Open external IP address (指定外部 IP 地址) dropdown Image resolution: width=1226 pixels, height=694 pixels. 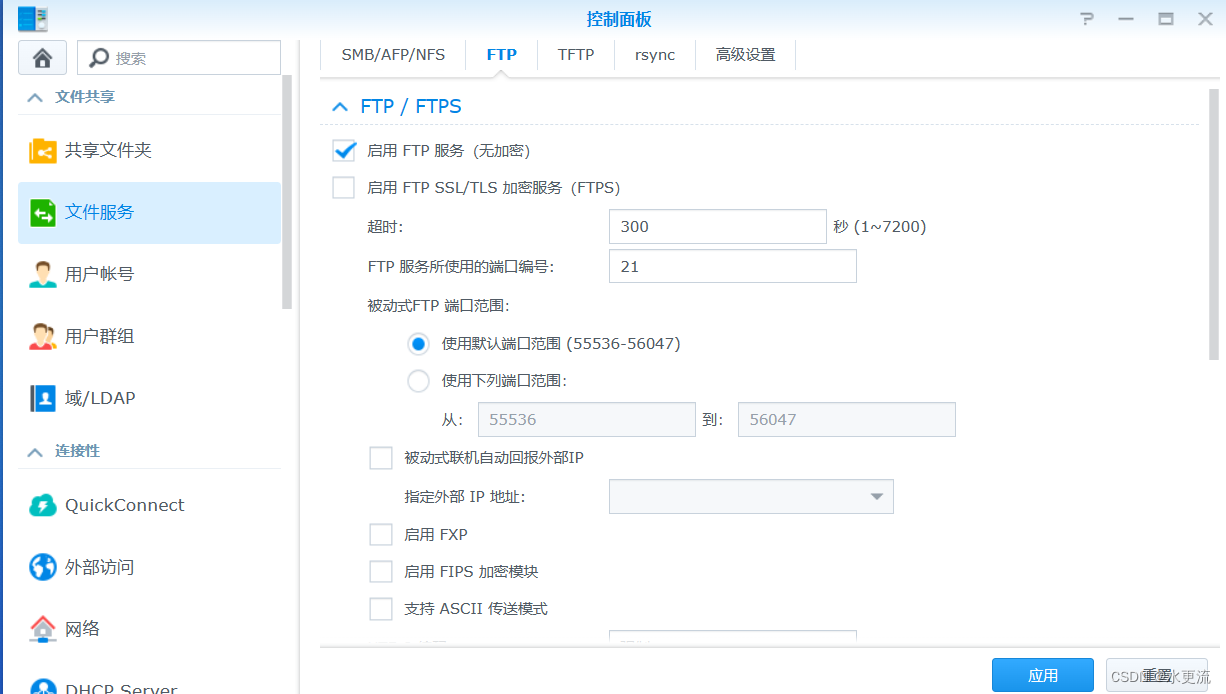point(751,497)
